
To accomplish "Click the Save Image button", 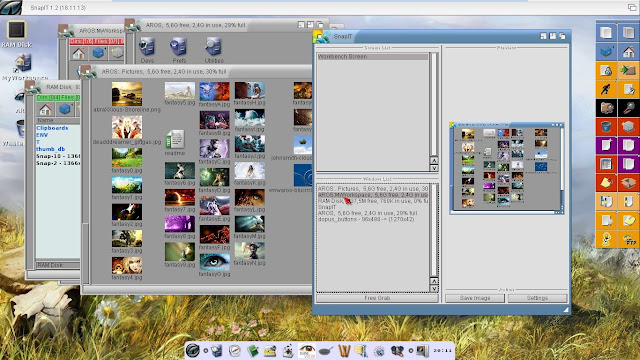I will point(475,298).
